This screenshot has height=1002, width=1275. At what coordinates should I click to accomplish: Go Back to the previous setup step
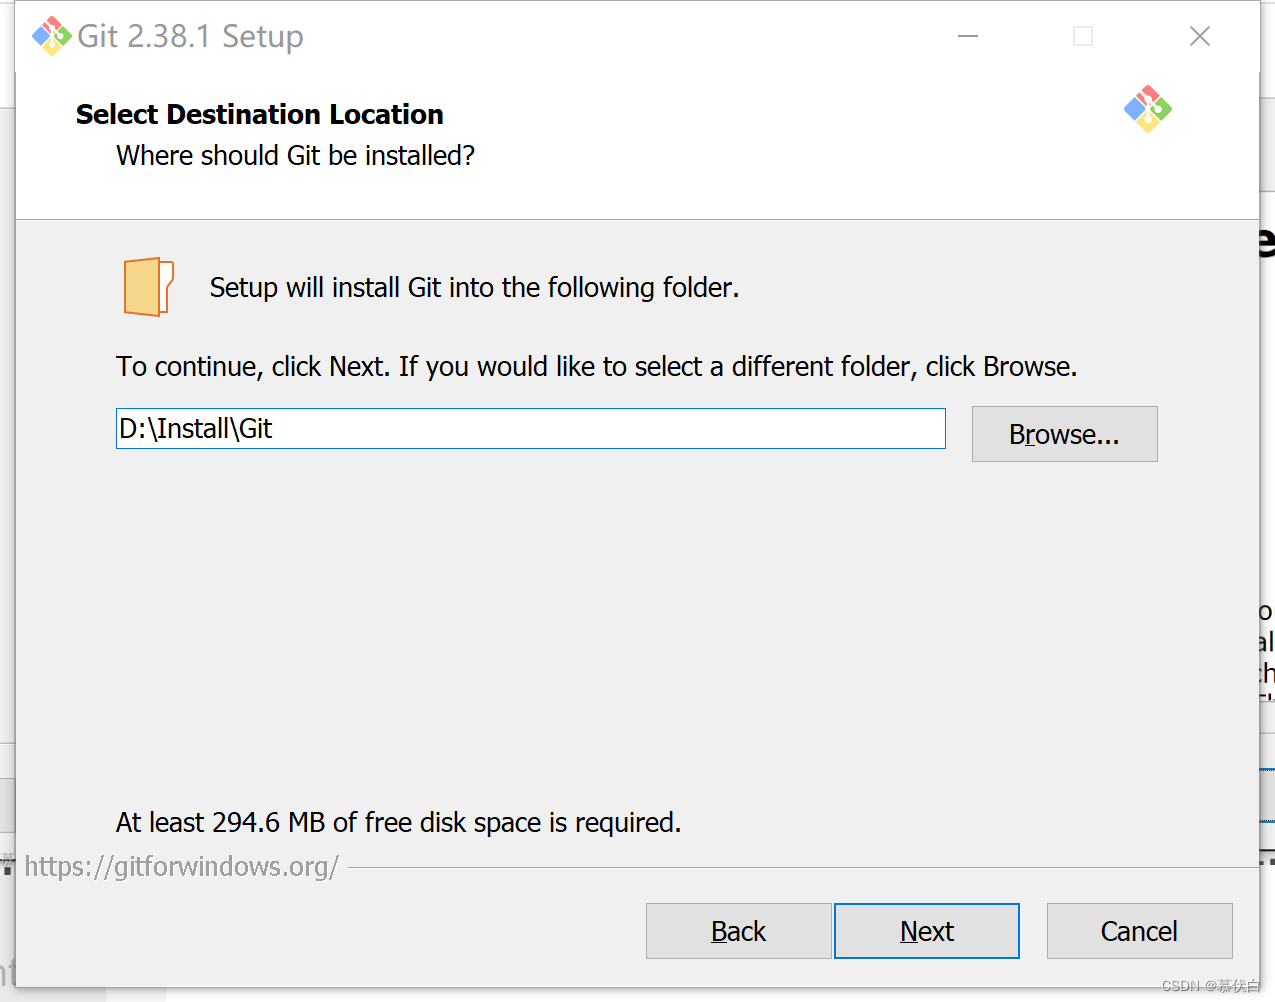pos(738,931)
